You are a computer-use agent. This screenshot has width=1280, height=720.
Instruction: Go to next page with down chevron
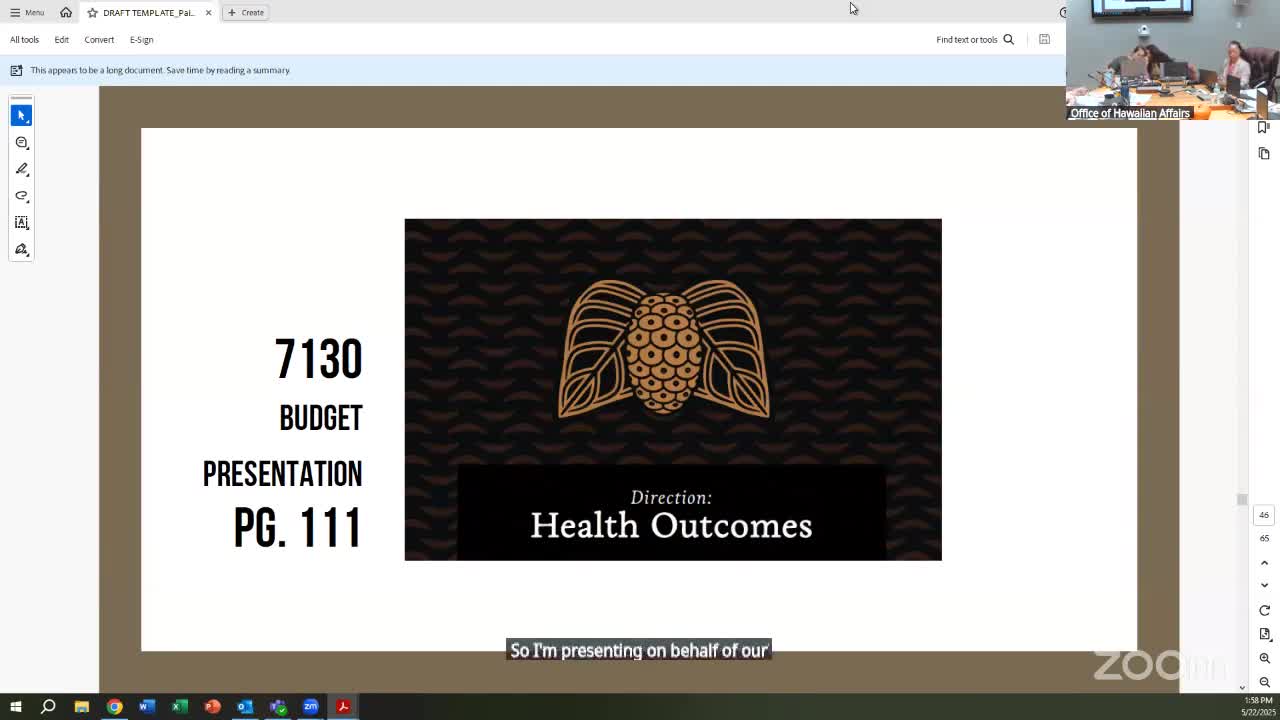click(1264, 585)
